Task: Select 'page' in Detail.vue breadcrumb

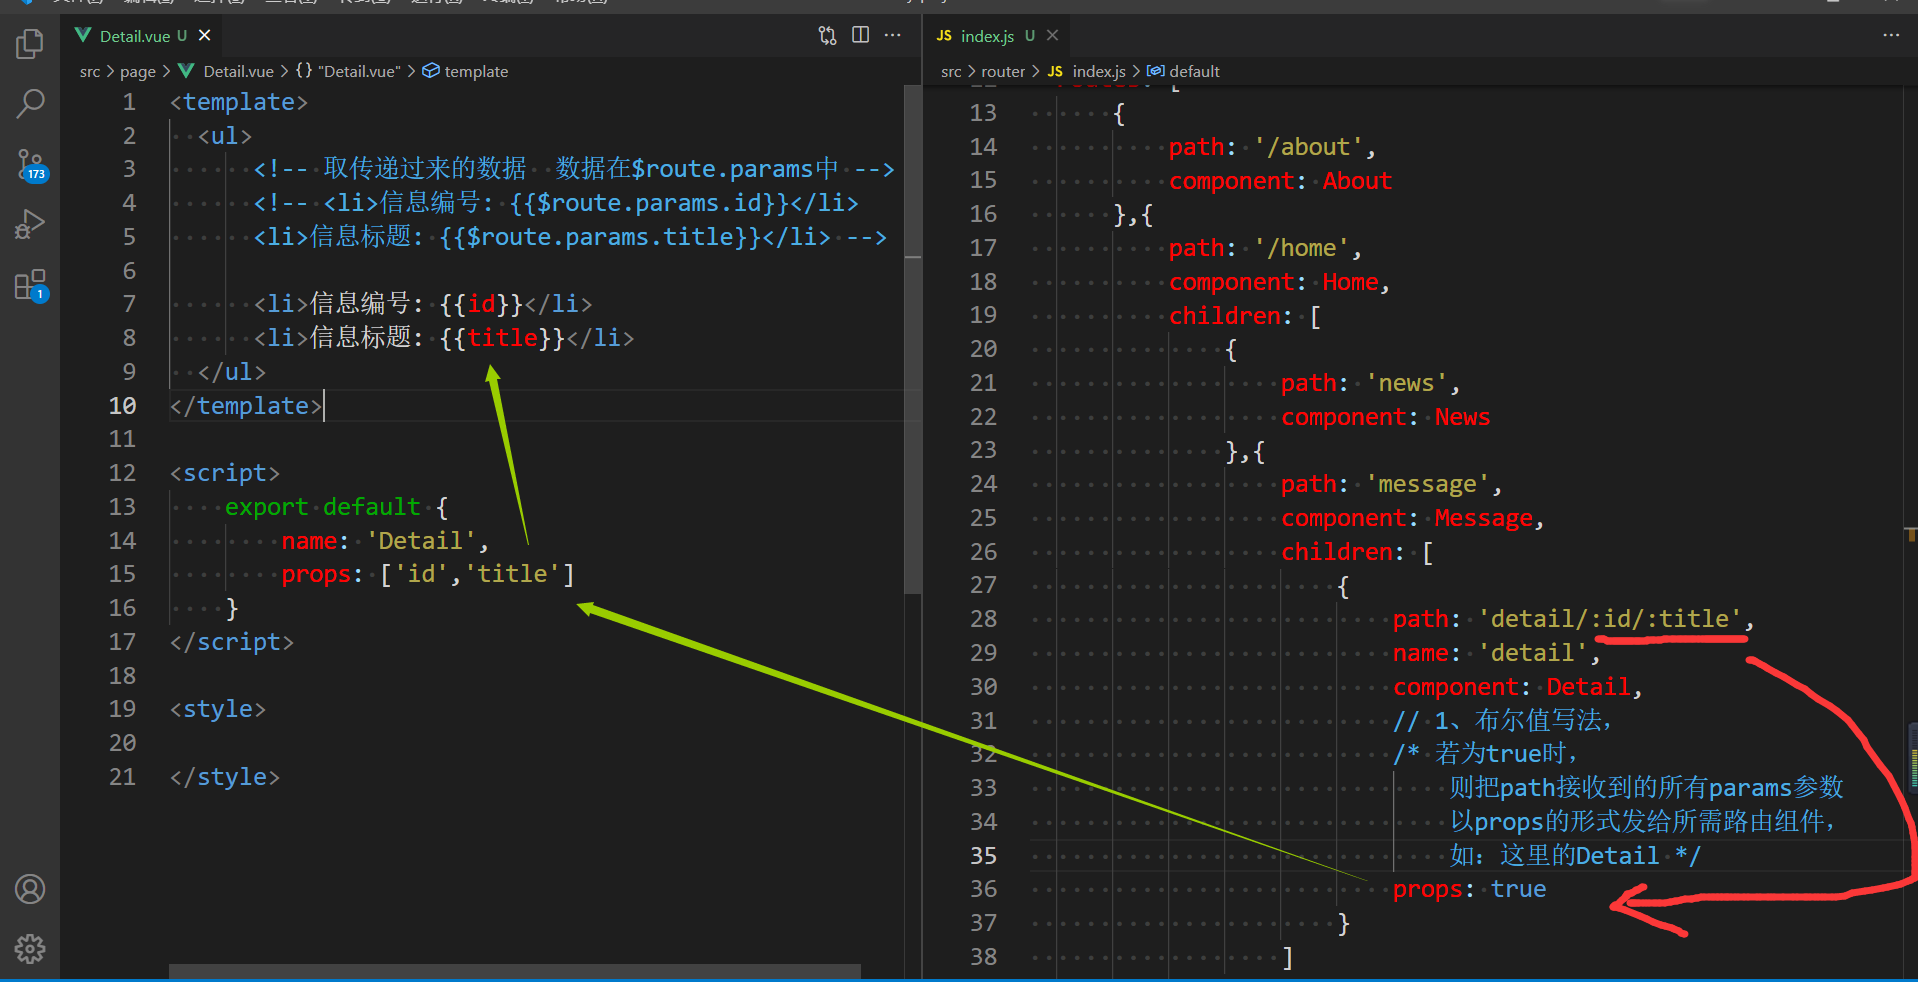Action: [138, 71]
